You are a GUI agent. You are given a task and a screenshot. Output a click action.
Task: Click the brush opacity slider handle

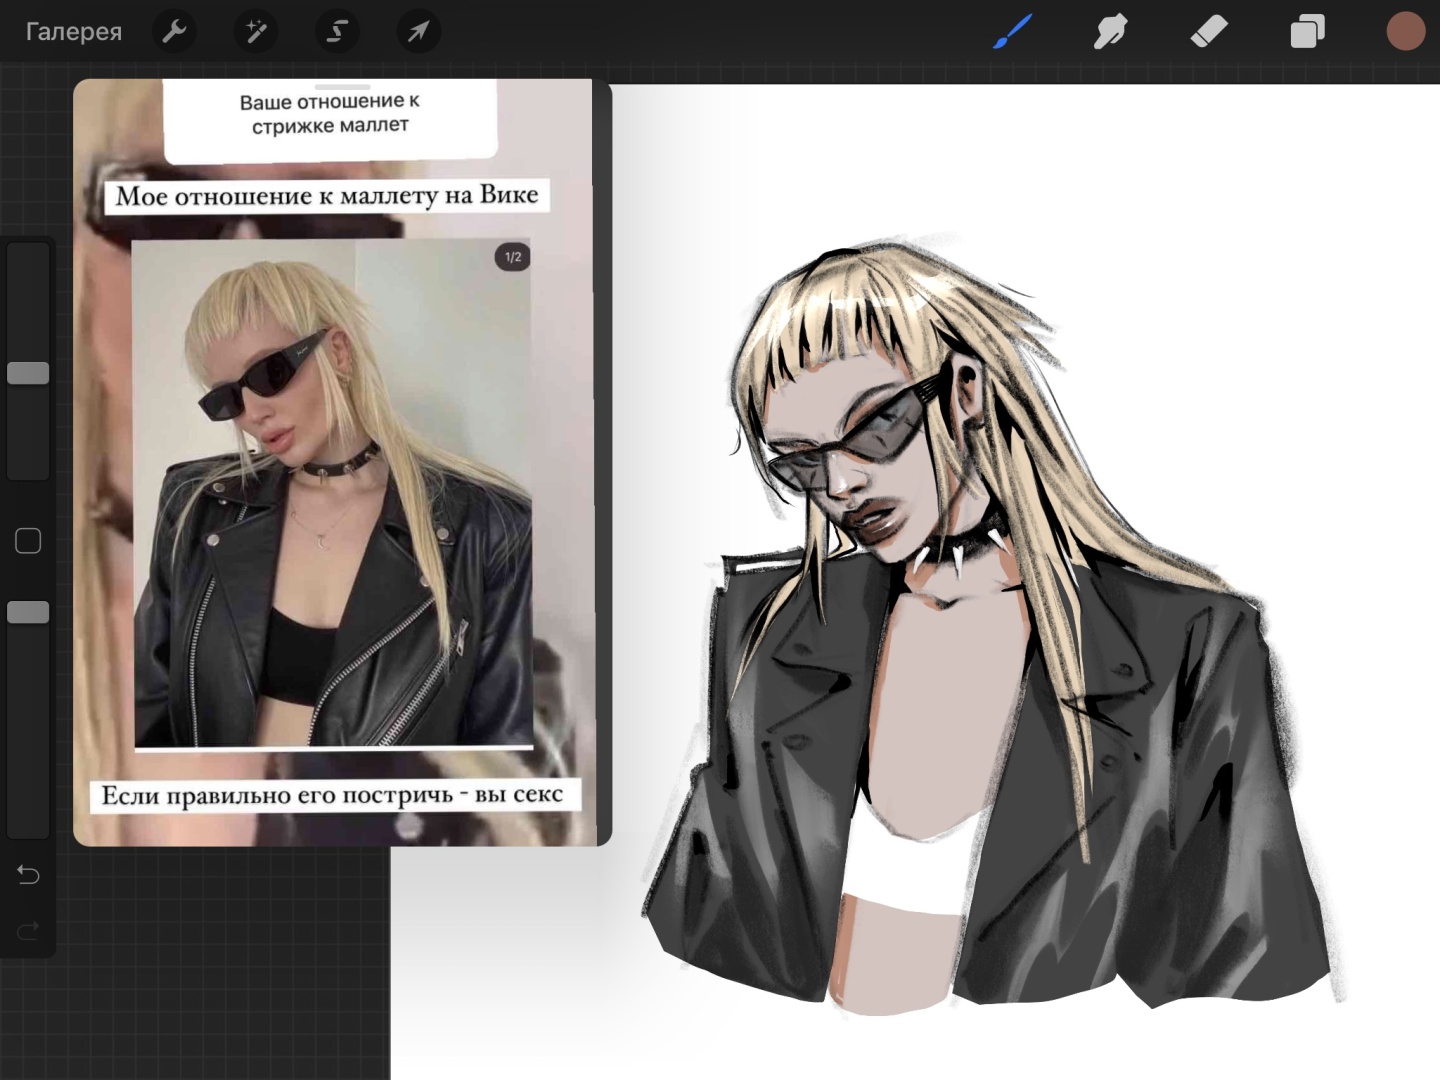28,613
